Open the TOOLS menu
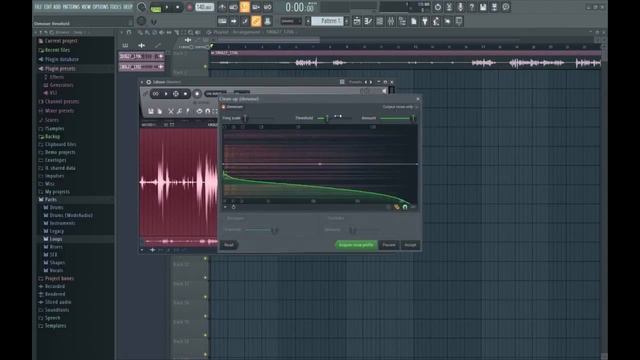 (x=116, y=7)
